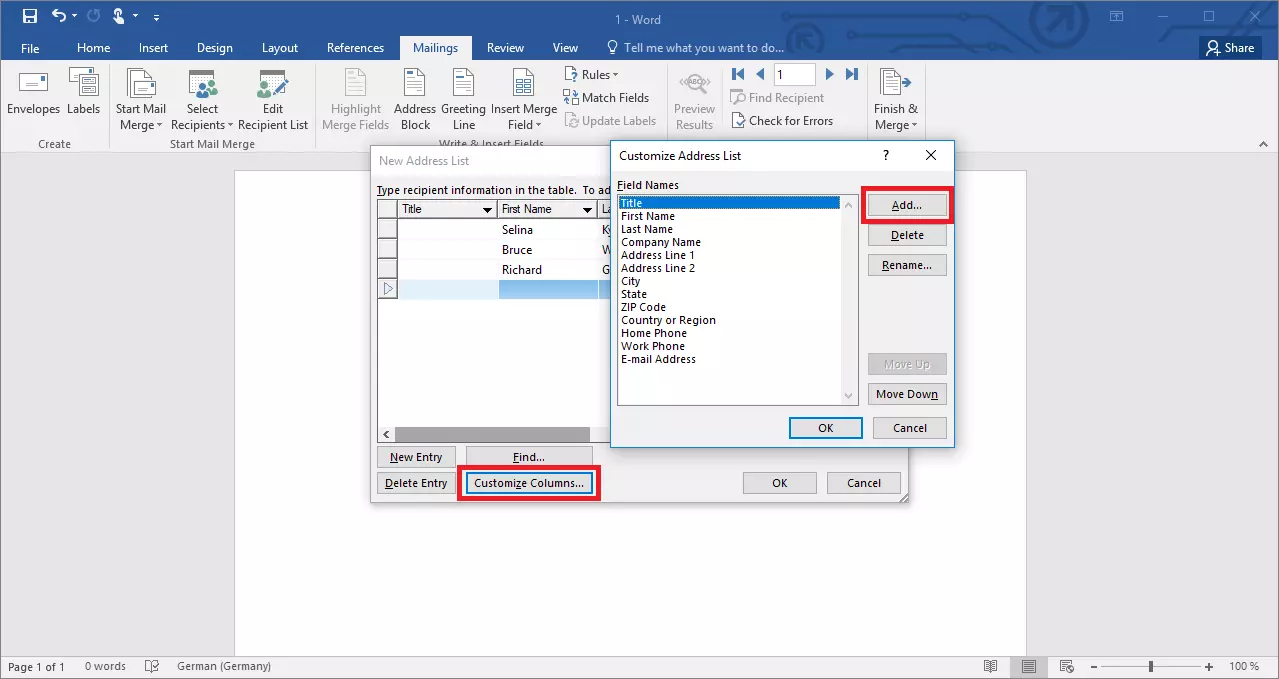This screenshot has width=1279, height=679.
Task: Click the Envelopes icon
Action: [34, 85]
